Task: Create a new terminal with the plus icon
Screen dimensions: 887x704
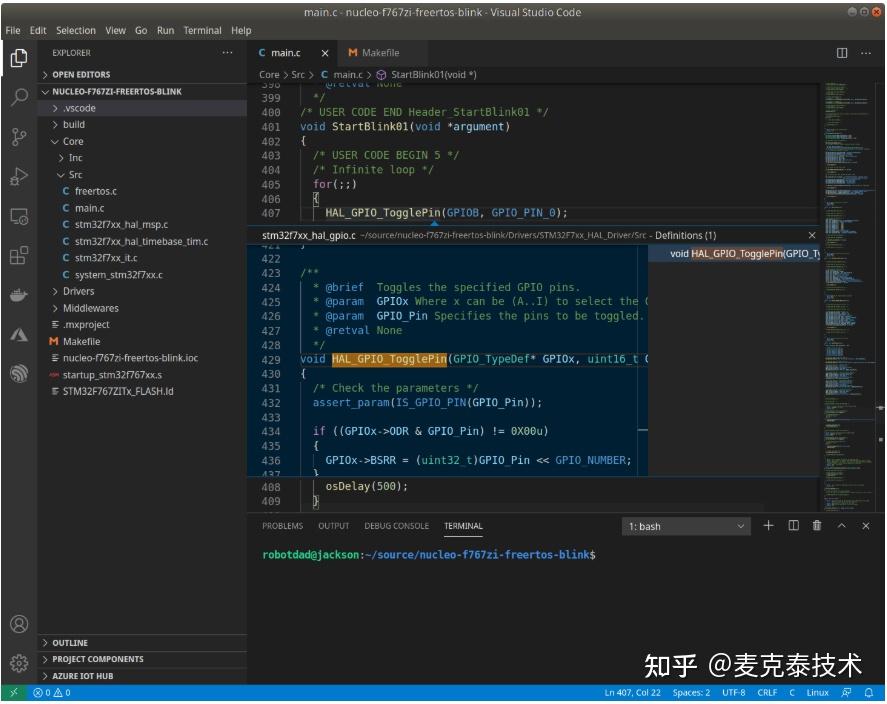Action: pos(768,525)
